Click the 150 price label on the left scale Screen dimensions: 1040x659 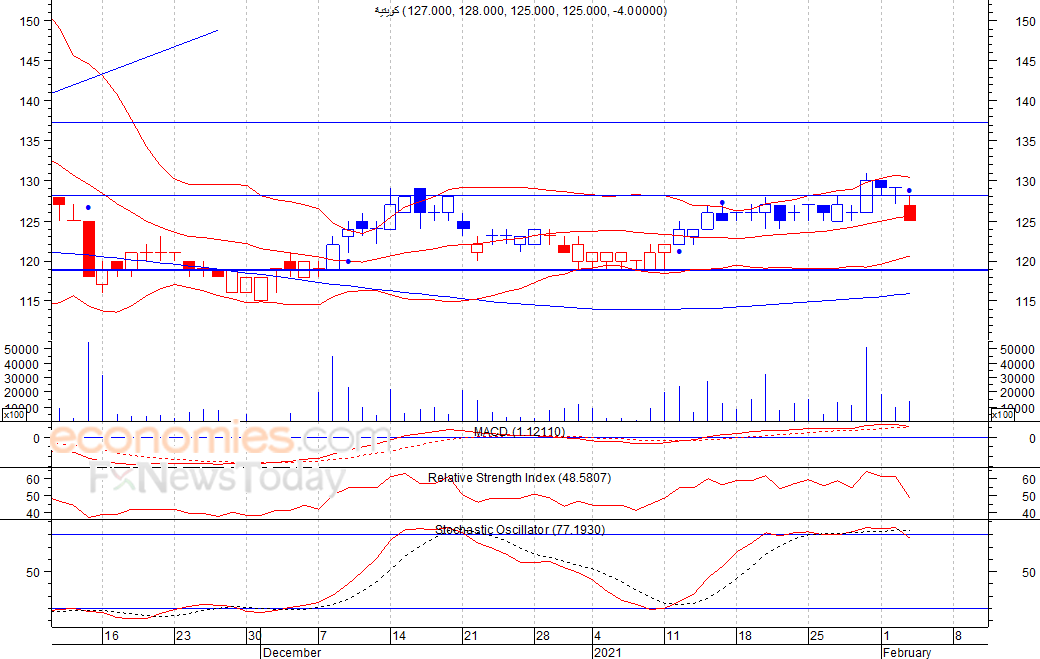click(30, 21)
